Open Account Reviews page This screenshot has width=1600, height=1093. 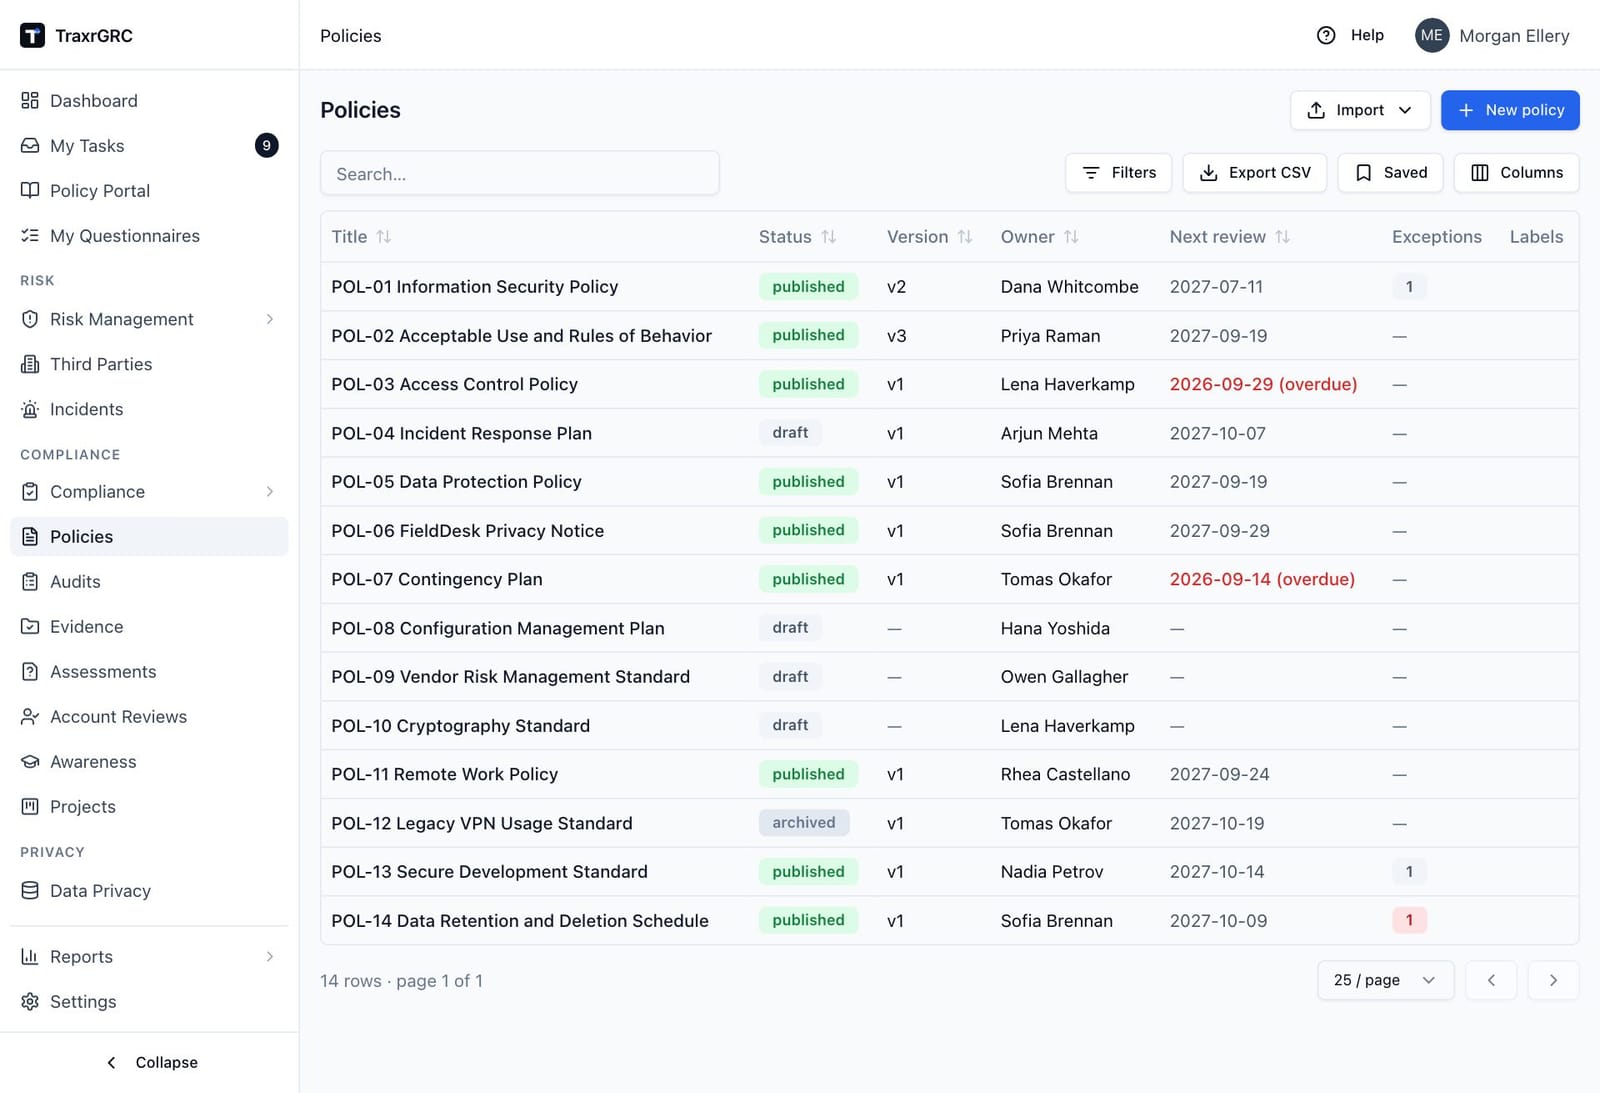pos(149,716)
